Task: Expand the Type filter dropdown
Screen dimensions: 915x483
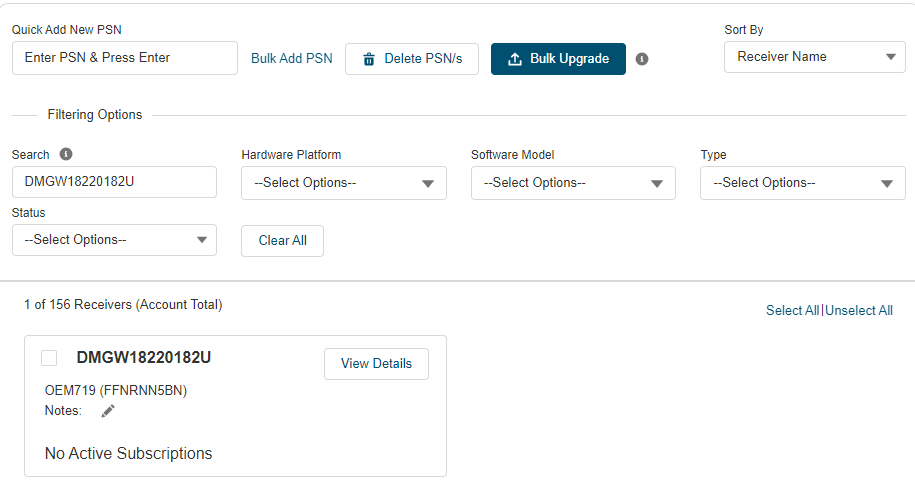Action: click(x=802, y=183)
